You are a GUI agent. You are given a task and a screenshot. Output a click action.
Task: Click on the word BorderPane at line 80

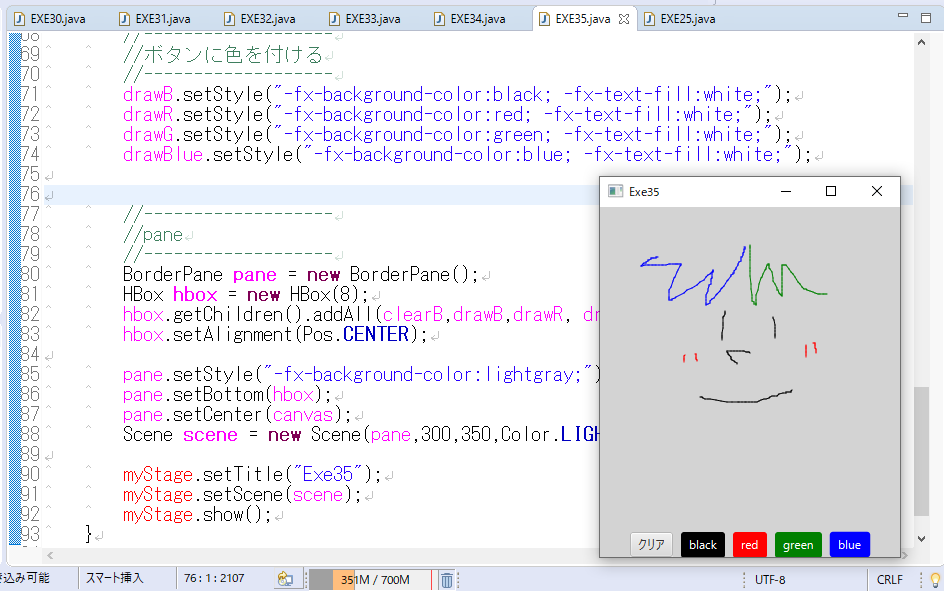coord(173,274)
